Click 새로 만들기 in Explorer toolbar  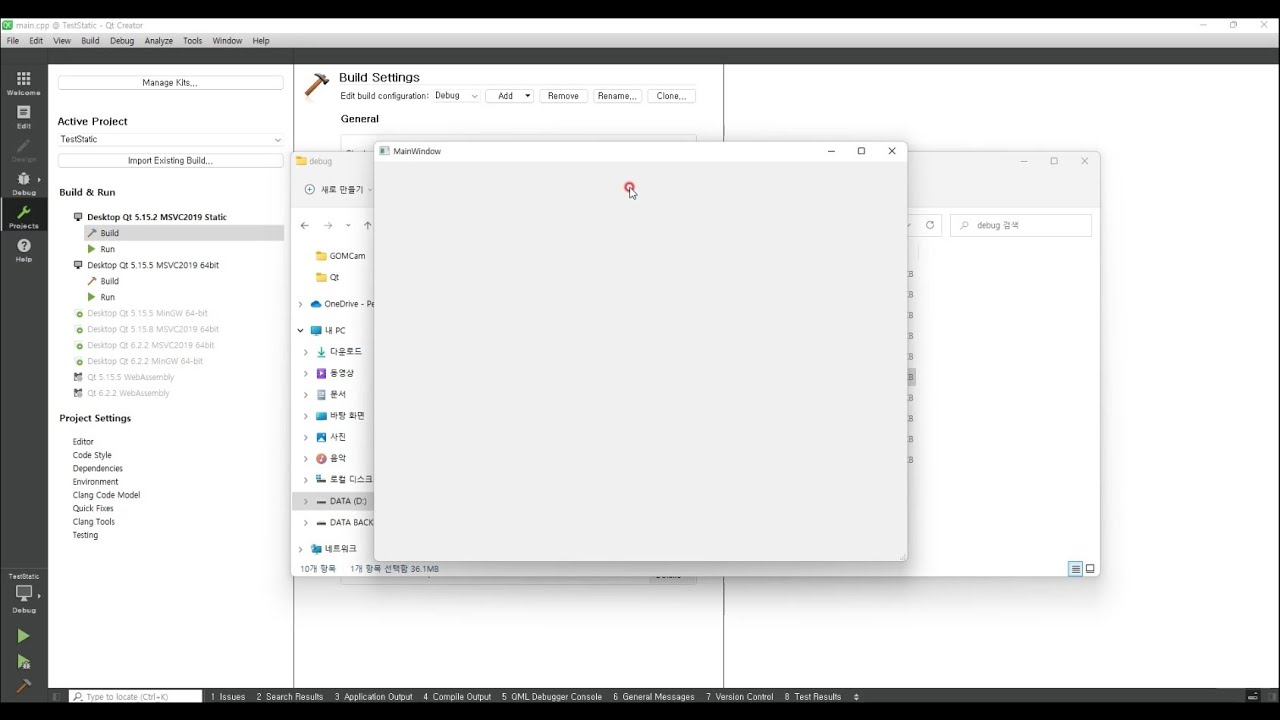[338, 189]
